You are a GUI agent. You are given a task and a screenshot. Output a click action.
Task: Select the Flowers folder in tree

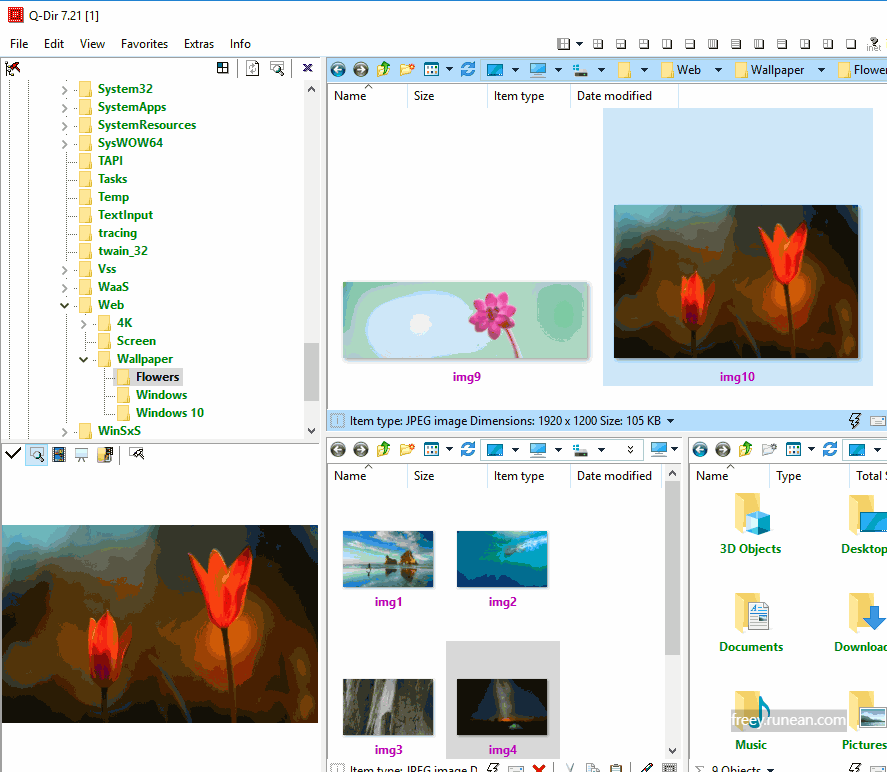point(157,377)
